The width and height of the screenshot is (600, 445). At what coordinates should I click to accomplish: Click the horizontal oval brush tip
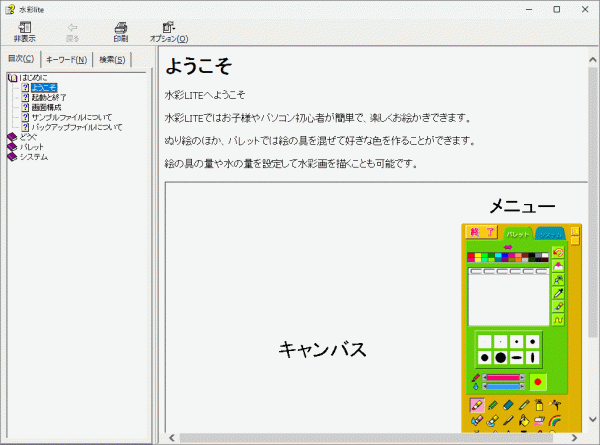(517, 358)
